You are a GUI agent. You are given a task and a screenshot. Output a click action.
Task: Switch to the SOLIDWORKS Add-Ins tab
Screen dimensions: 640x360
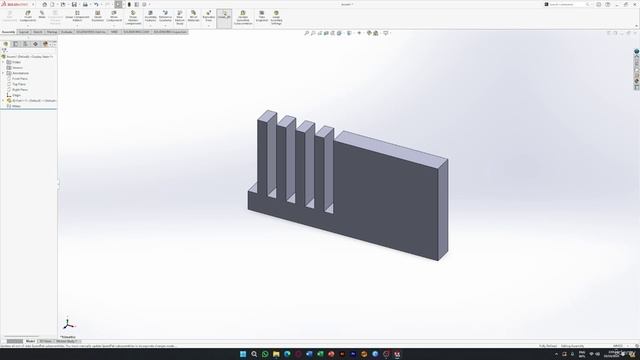click(91, 32)
